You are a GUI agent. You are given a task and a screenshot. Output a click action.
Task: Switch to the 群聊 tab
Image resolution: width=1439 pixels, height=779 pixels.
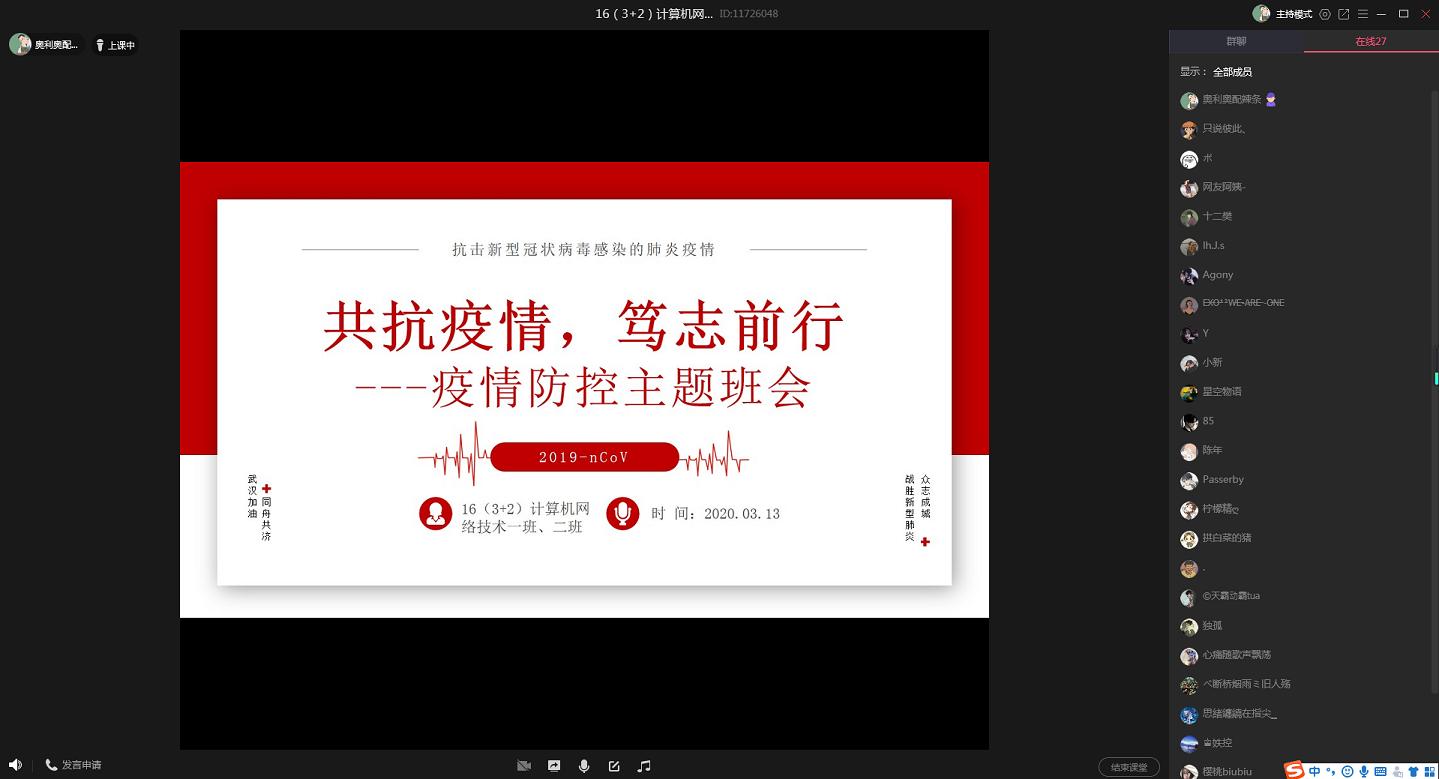pyautogui.click(x=1237, y=42)
